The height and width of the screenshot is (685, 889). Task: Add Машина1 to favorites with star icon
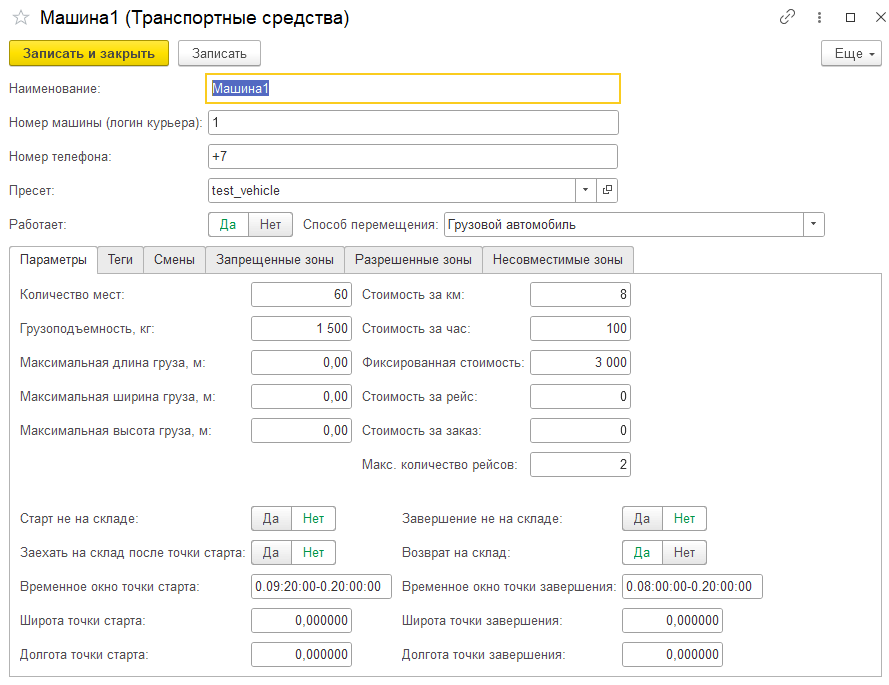pyautogui.click(x=20, y=18)
